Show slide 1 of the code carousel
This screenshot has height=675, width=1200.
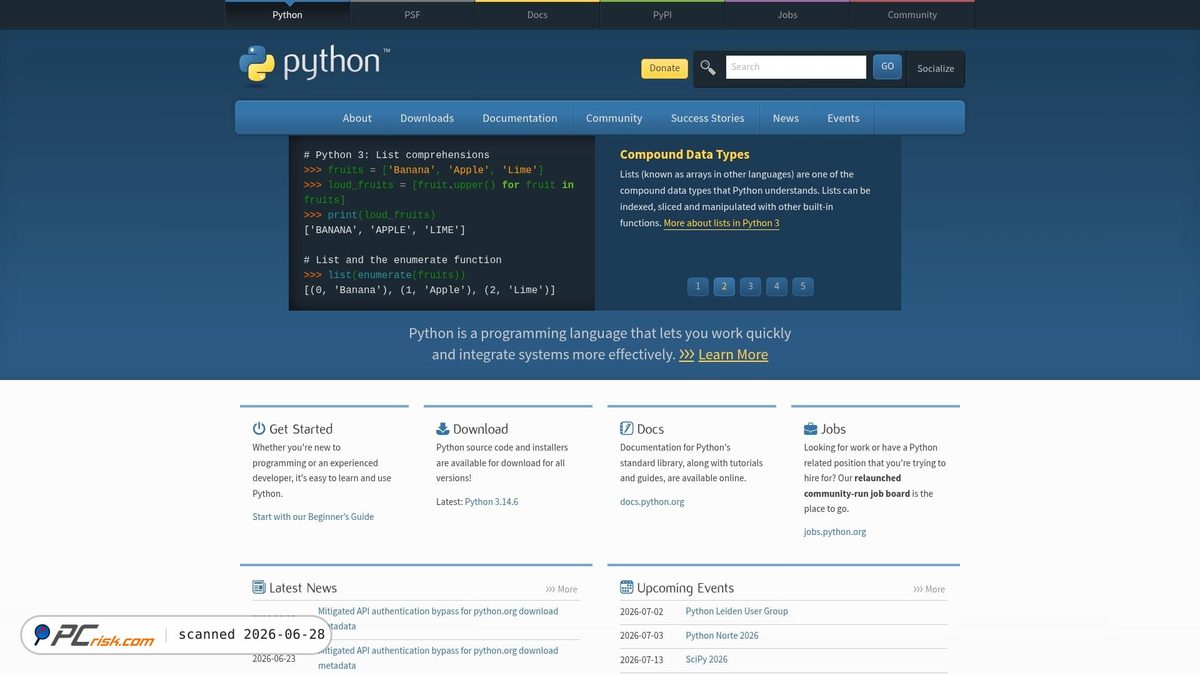(x=698, y=286)
